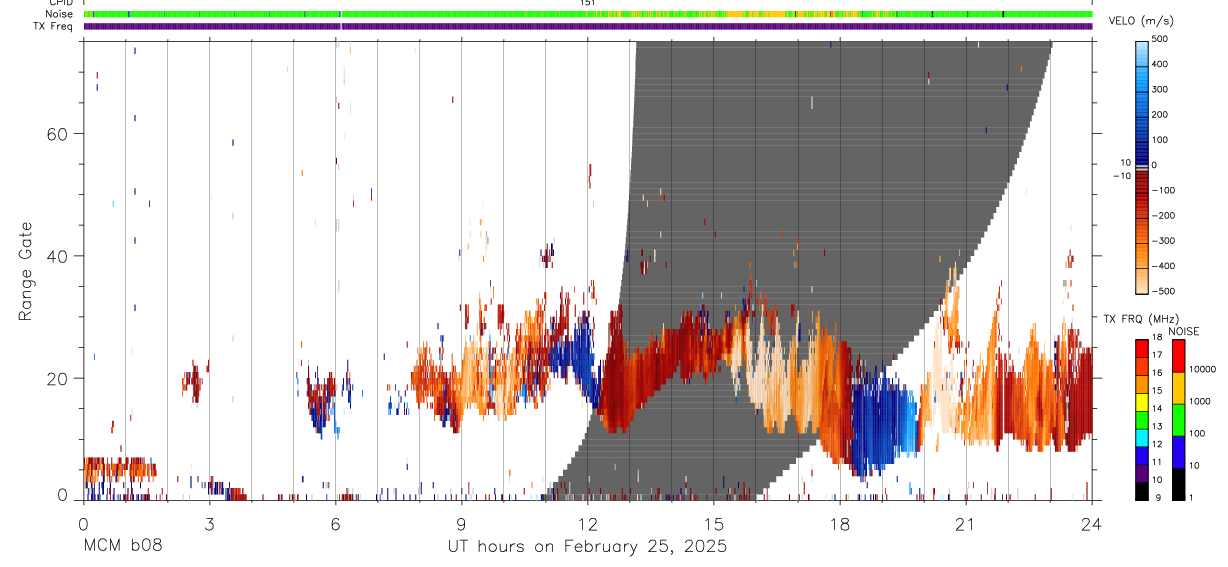
Task: Click the '151' CPID value
Action: [x=587, y=3]
